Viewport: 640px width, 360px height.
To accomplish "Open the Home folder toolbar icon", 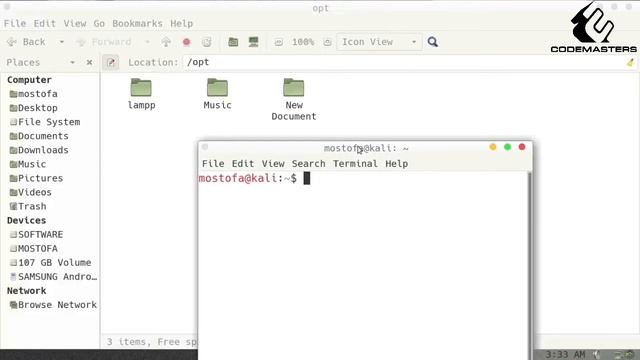I will point(233,42).
